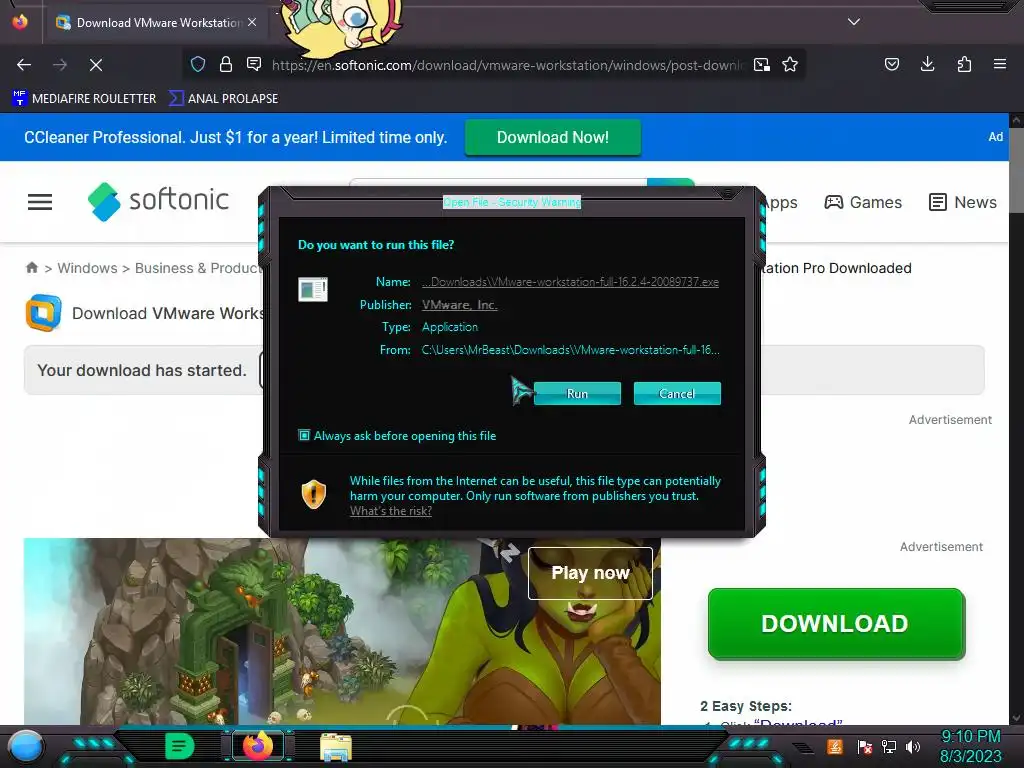The width and height of the screenshot is (1024, 768).
Task: Click the From file path text
Action: [x=570, y=350]
